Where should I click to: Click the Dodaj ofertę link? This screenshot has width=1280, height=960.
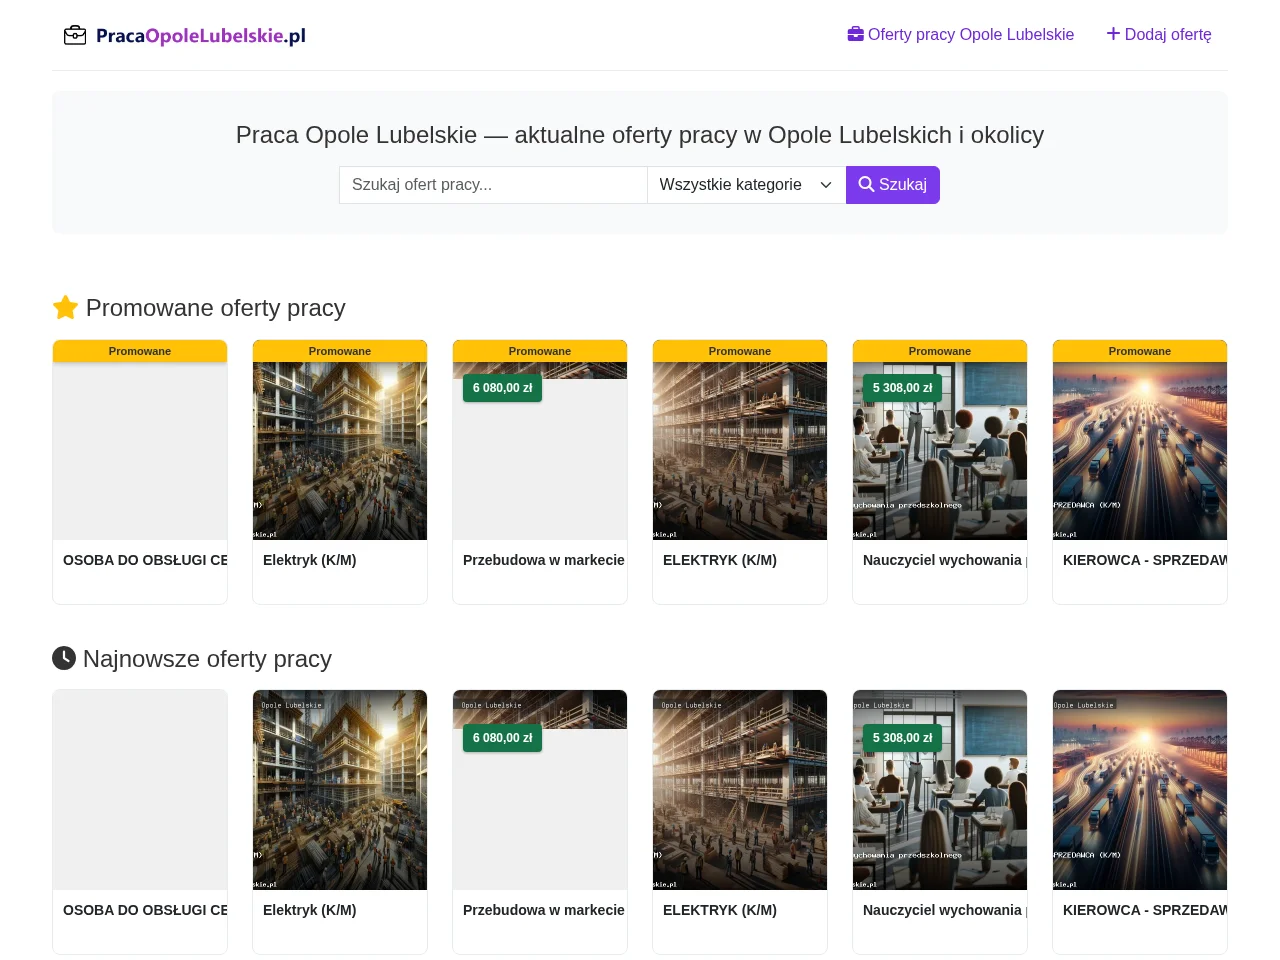point(1159,34)
